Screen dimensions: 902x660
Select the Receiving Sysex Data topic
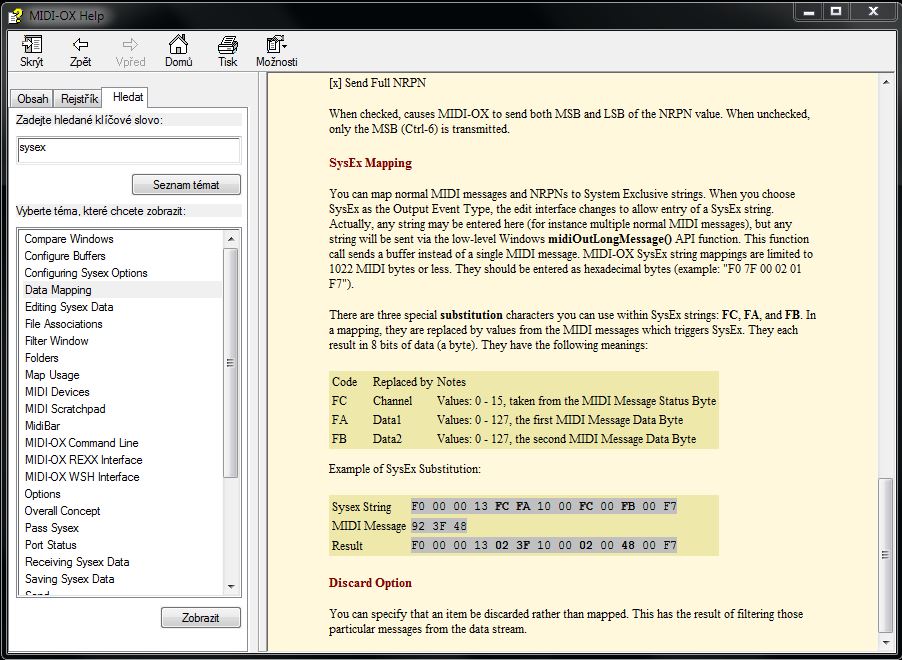coord(77,562)
